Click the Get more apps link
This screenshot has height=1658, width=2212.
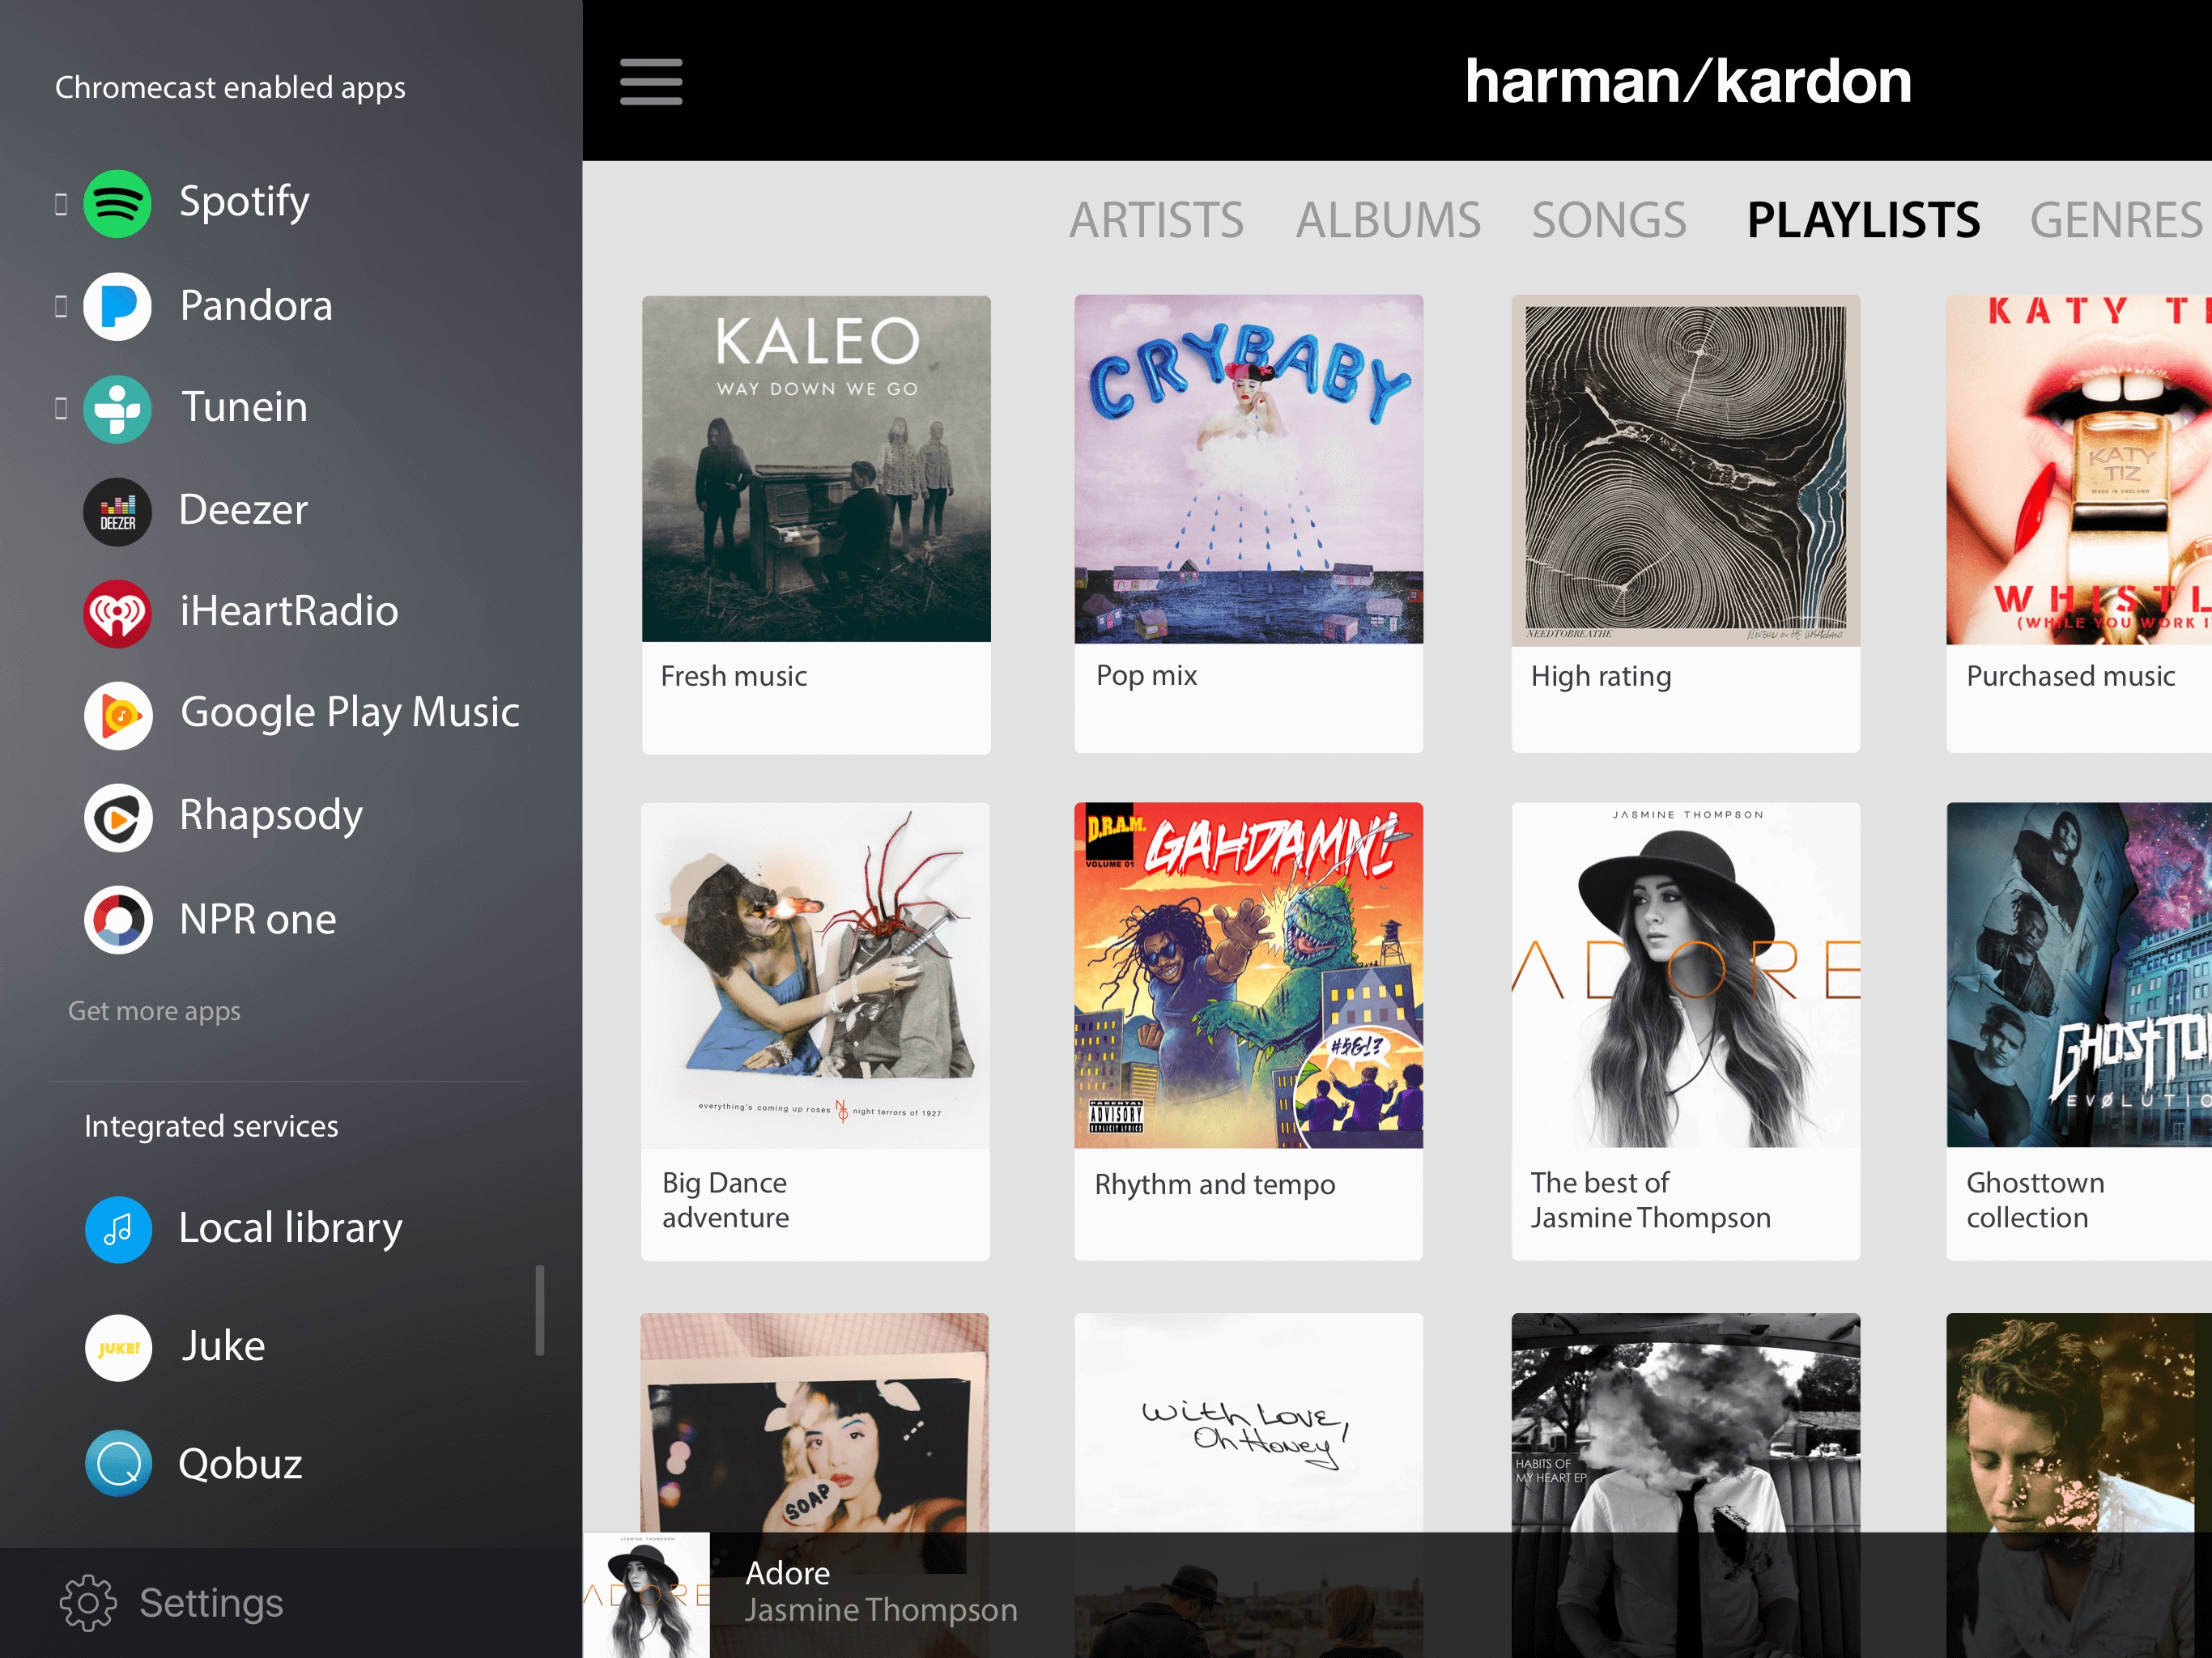tap(154, 1011)
